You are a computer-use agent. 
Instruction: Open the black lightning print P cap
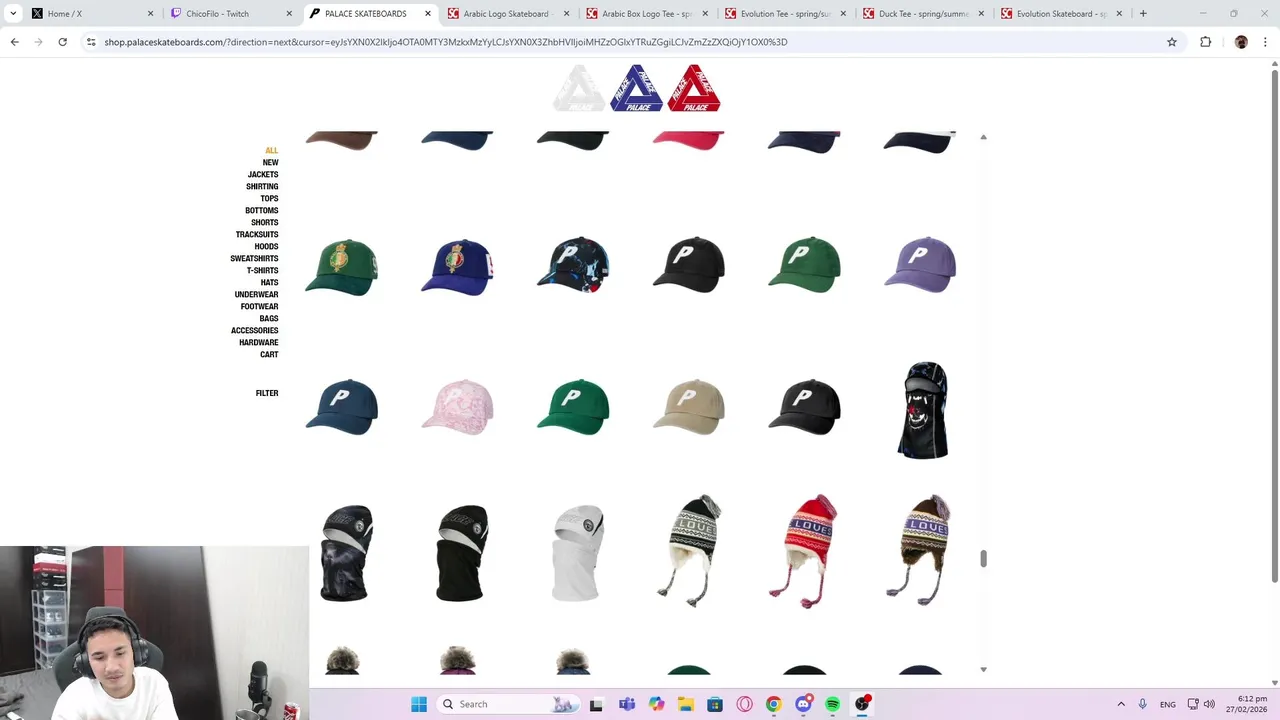[x=573, y=265]
